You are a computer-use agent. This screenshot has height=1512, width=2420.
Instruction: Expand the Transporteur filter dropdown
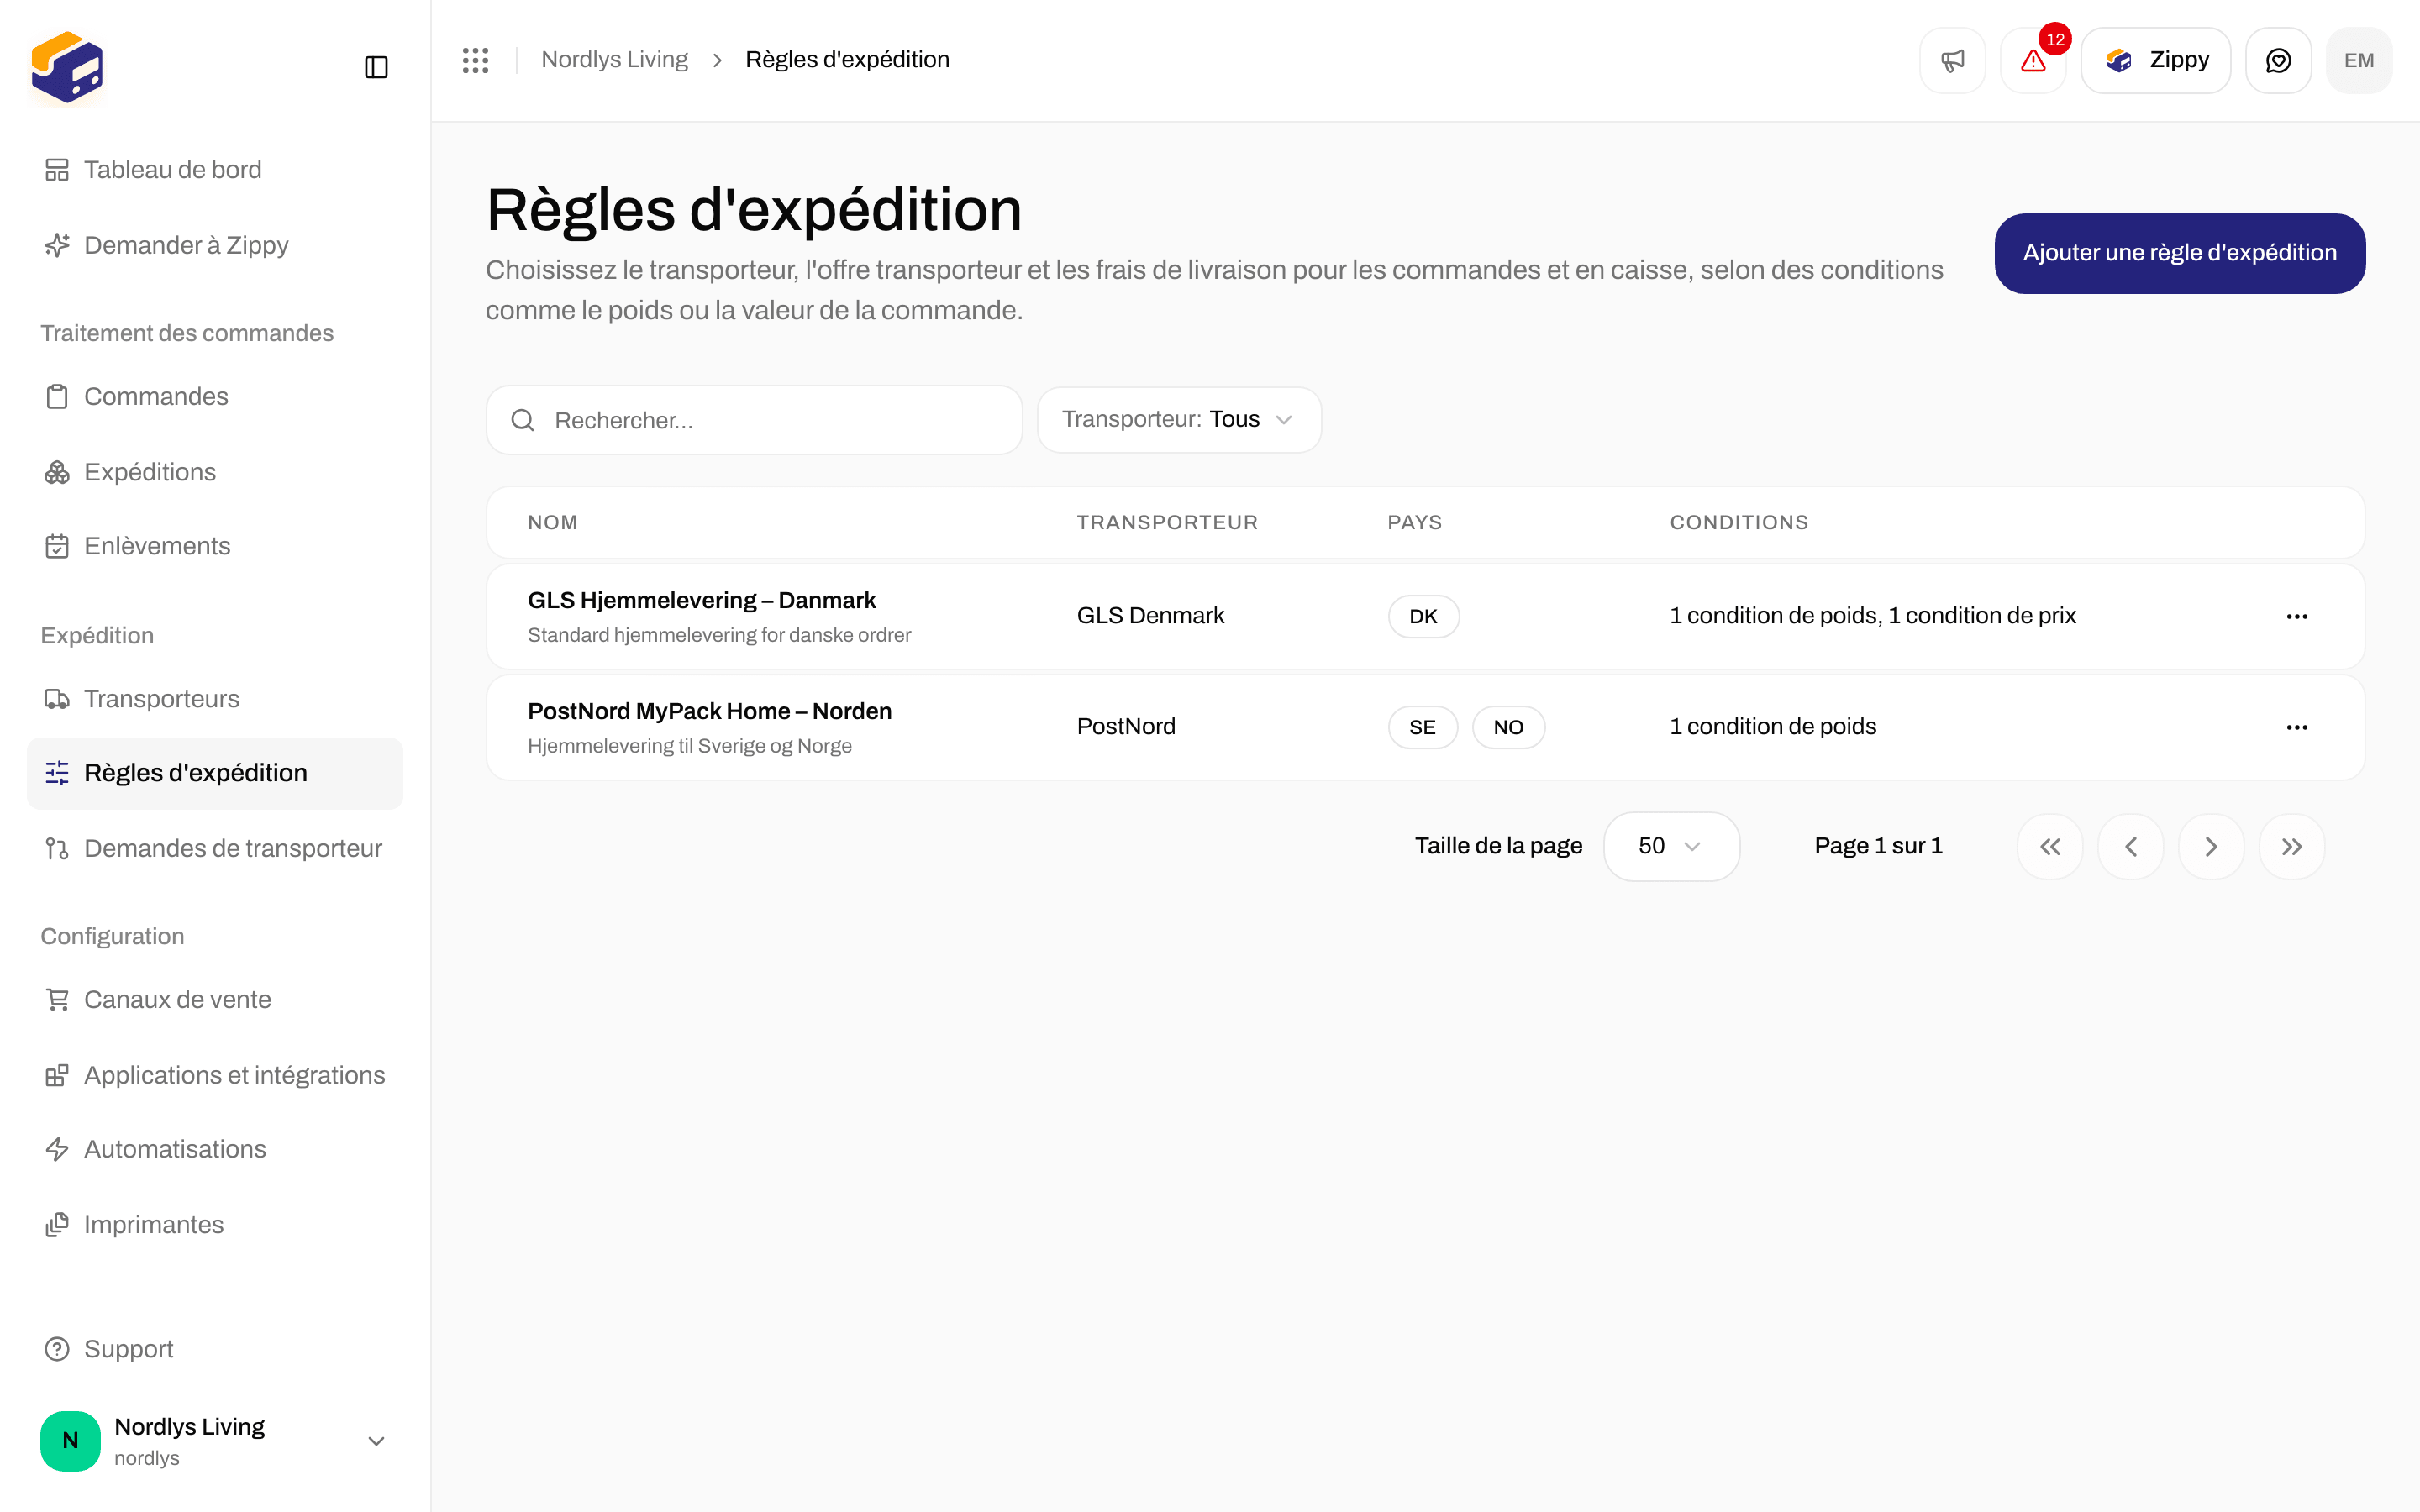click(x=1179, y=420)
